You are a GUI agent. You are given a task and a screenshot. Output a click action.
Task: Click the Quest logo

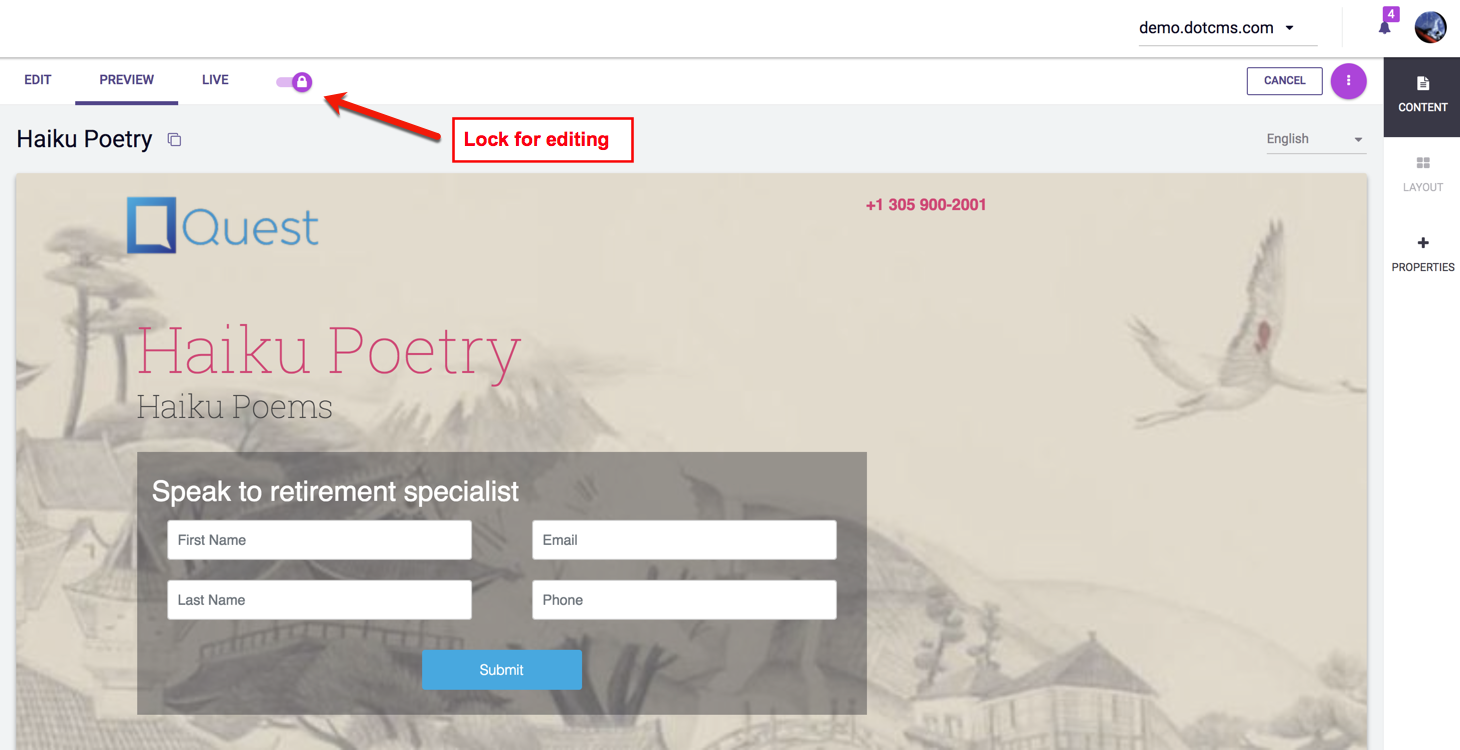pos(223,225)
